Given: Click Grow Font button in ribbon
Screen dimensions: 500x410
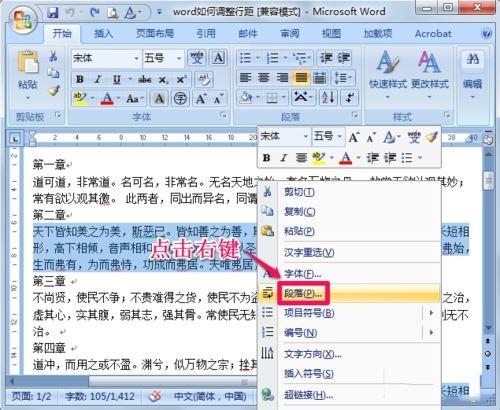Looking at the screenshot, I should pyautogui.click(x=201, y=99).
